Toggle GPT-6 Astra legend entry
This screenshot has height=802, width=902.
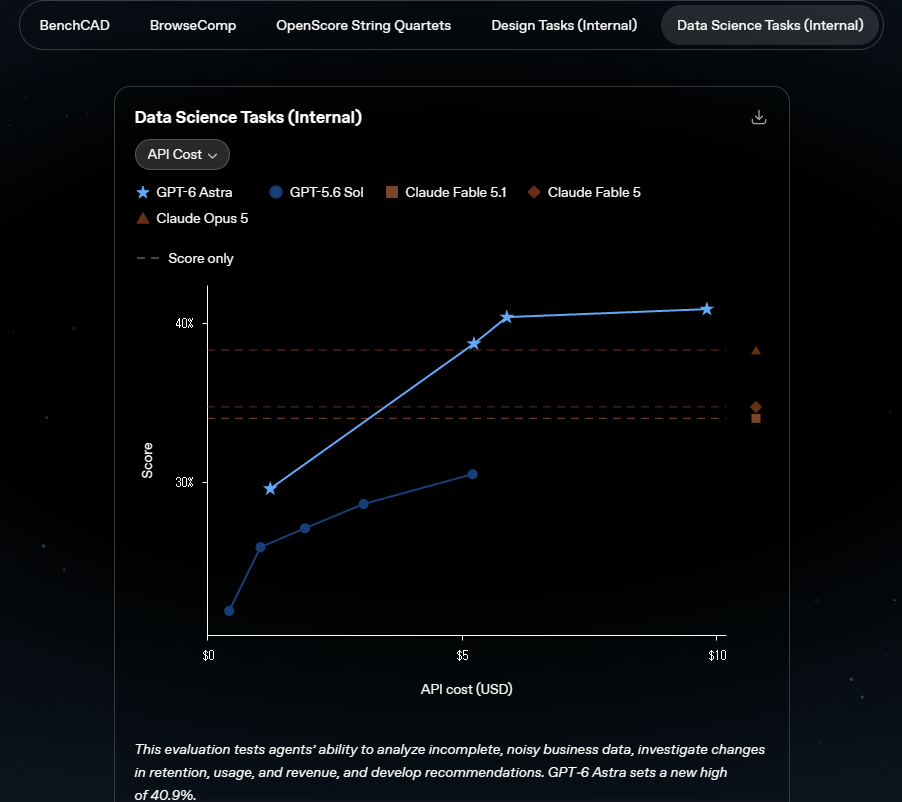tap(185, 192)
